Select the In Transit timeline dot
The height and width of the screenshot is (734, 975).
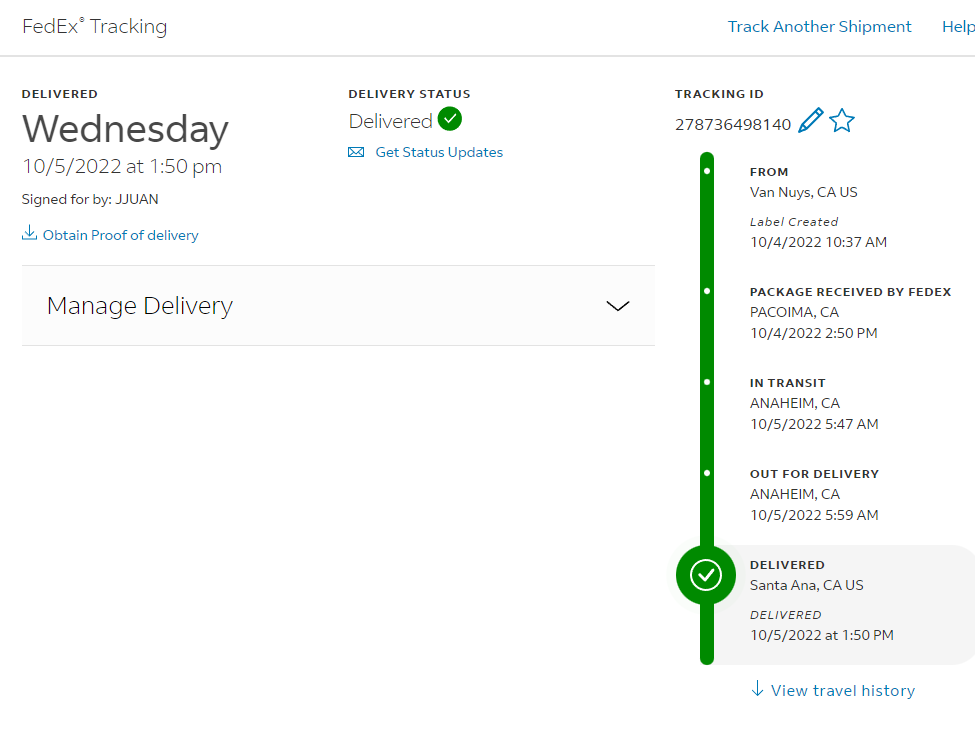pos(707,382)
